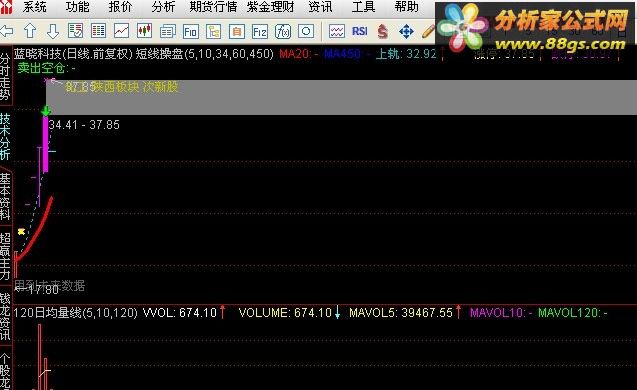Click the RSI indicator button
Image resolution: width=637 pixels, height=390 pixels.
click(360, 31)
